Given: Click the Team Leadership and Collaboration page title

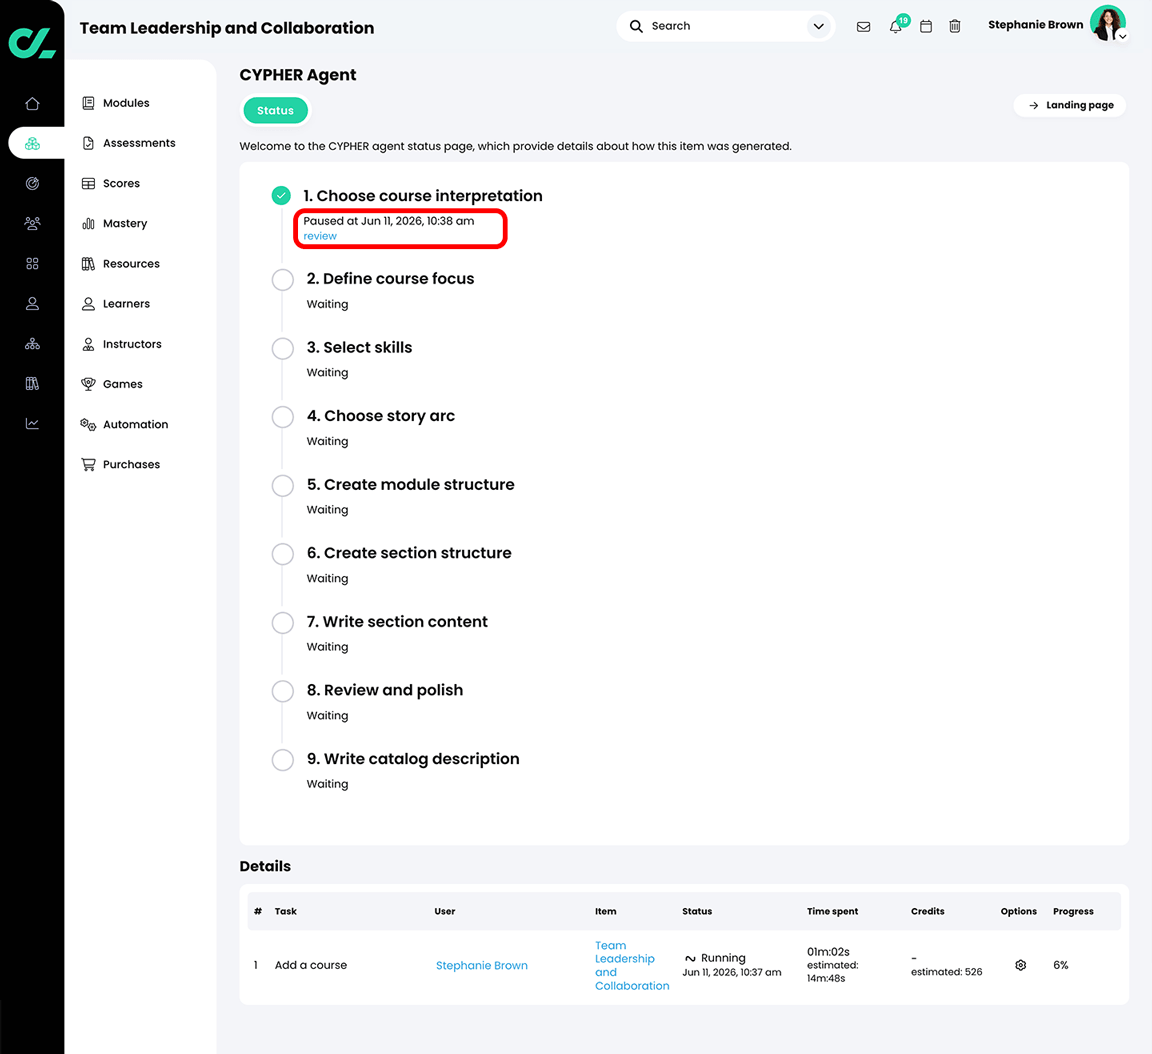Looking at the screenshot, I should pos(227,28).
